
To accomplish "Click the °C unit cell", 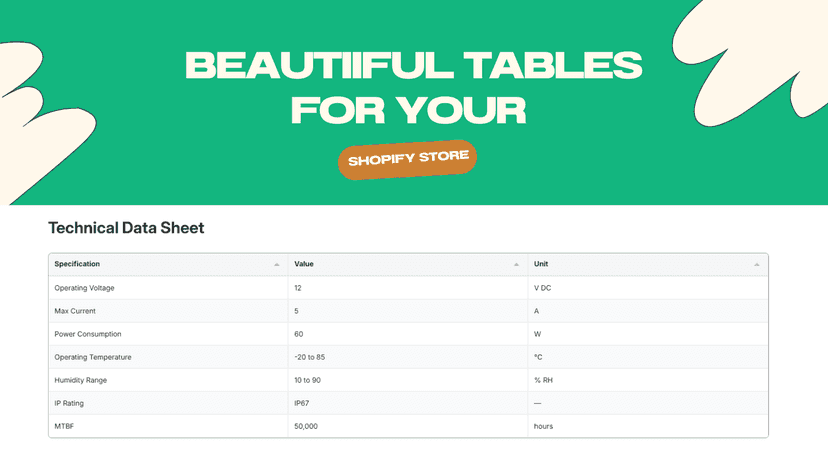I will 648,357.
